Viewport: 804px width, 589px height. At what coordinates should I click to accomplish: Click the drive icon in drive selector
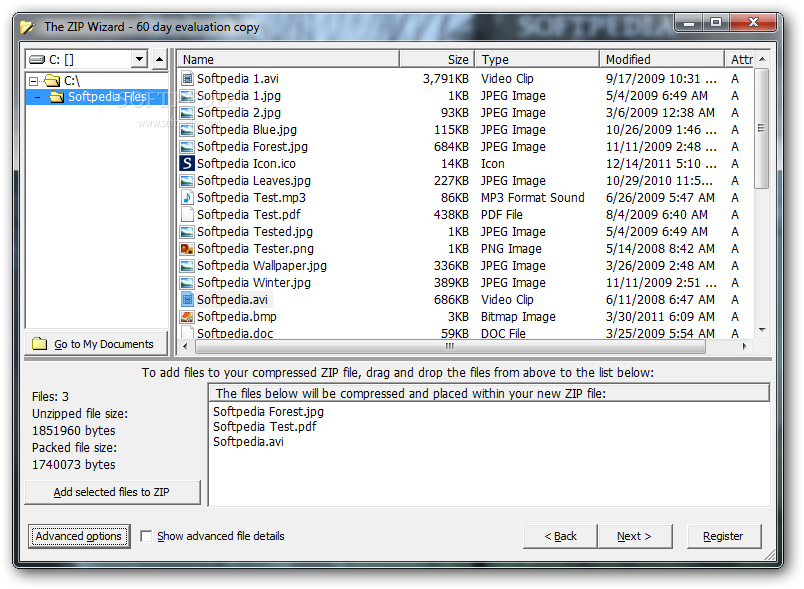(37, 60)
